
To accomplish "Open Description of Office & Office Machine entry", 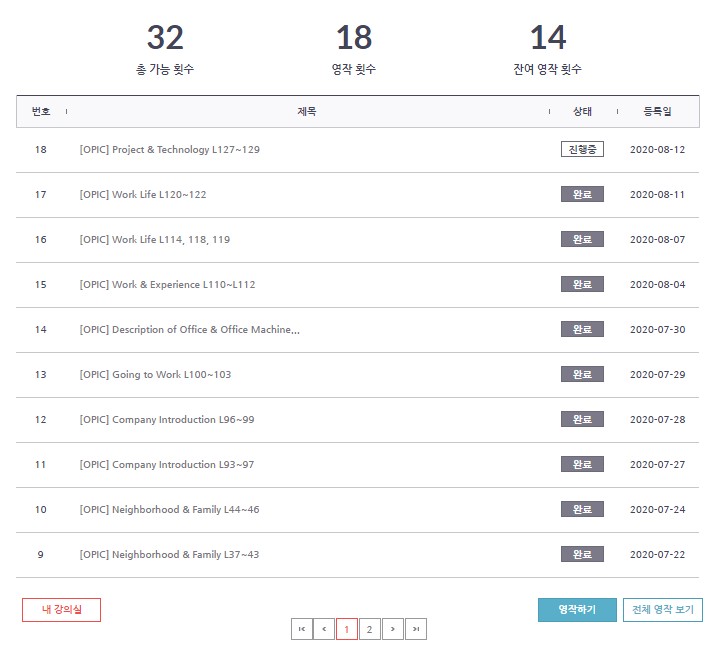I will pos(189,330).
